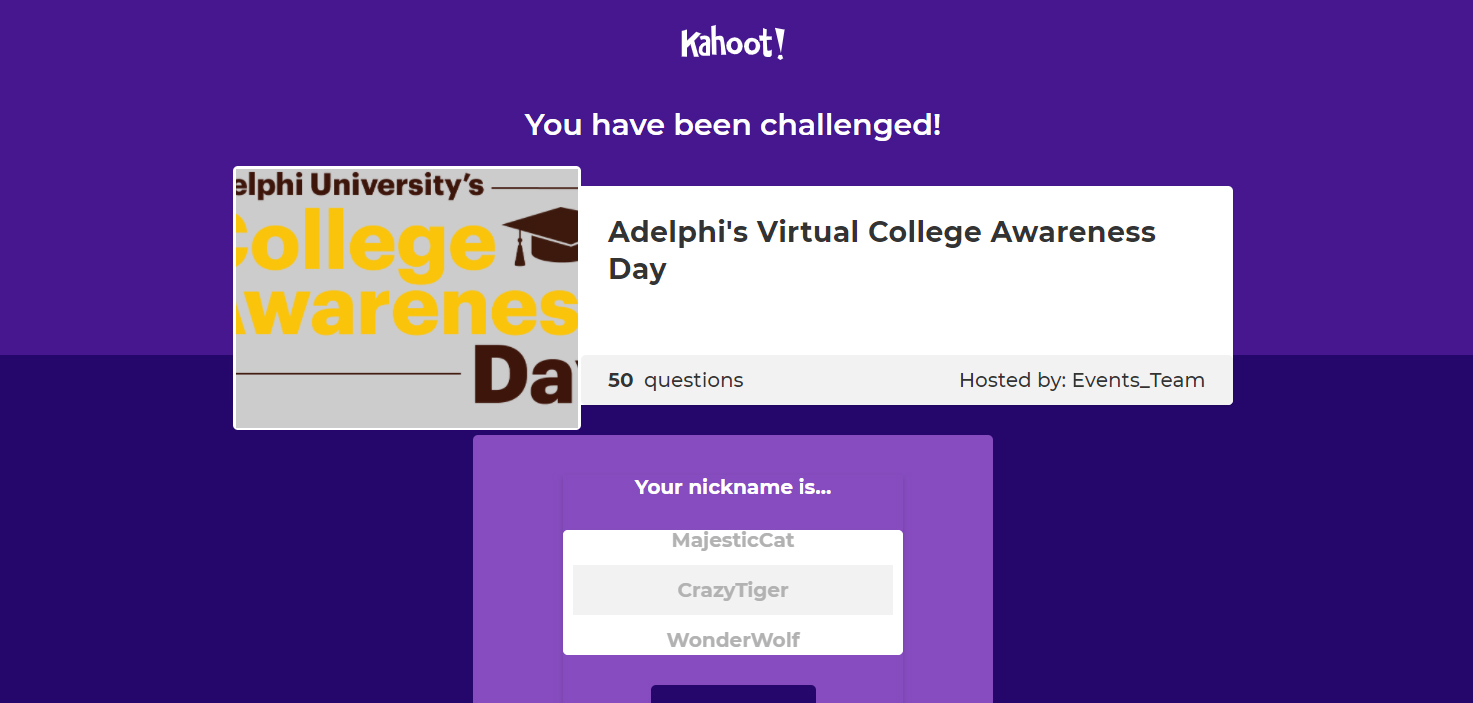
Task: Open the College Awareness Day thumbnail image
Action: pyautogui.click(x=407, y=298)
